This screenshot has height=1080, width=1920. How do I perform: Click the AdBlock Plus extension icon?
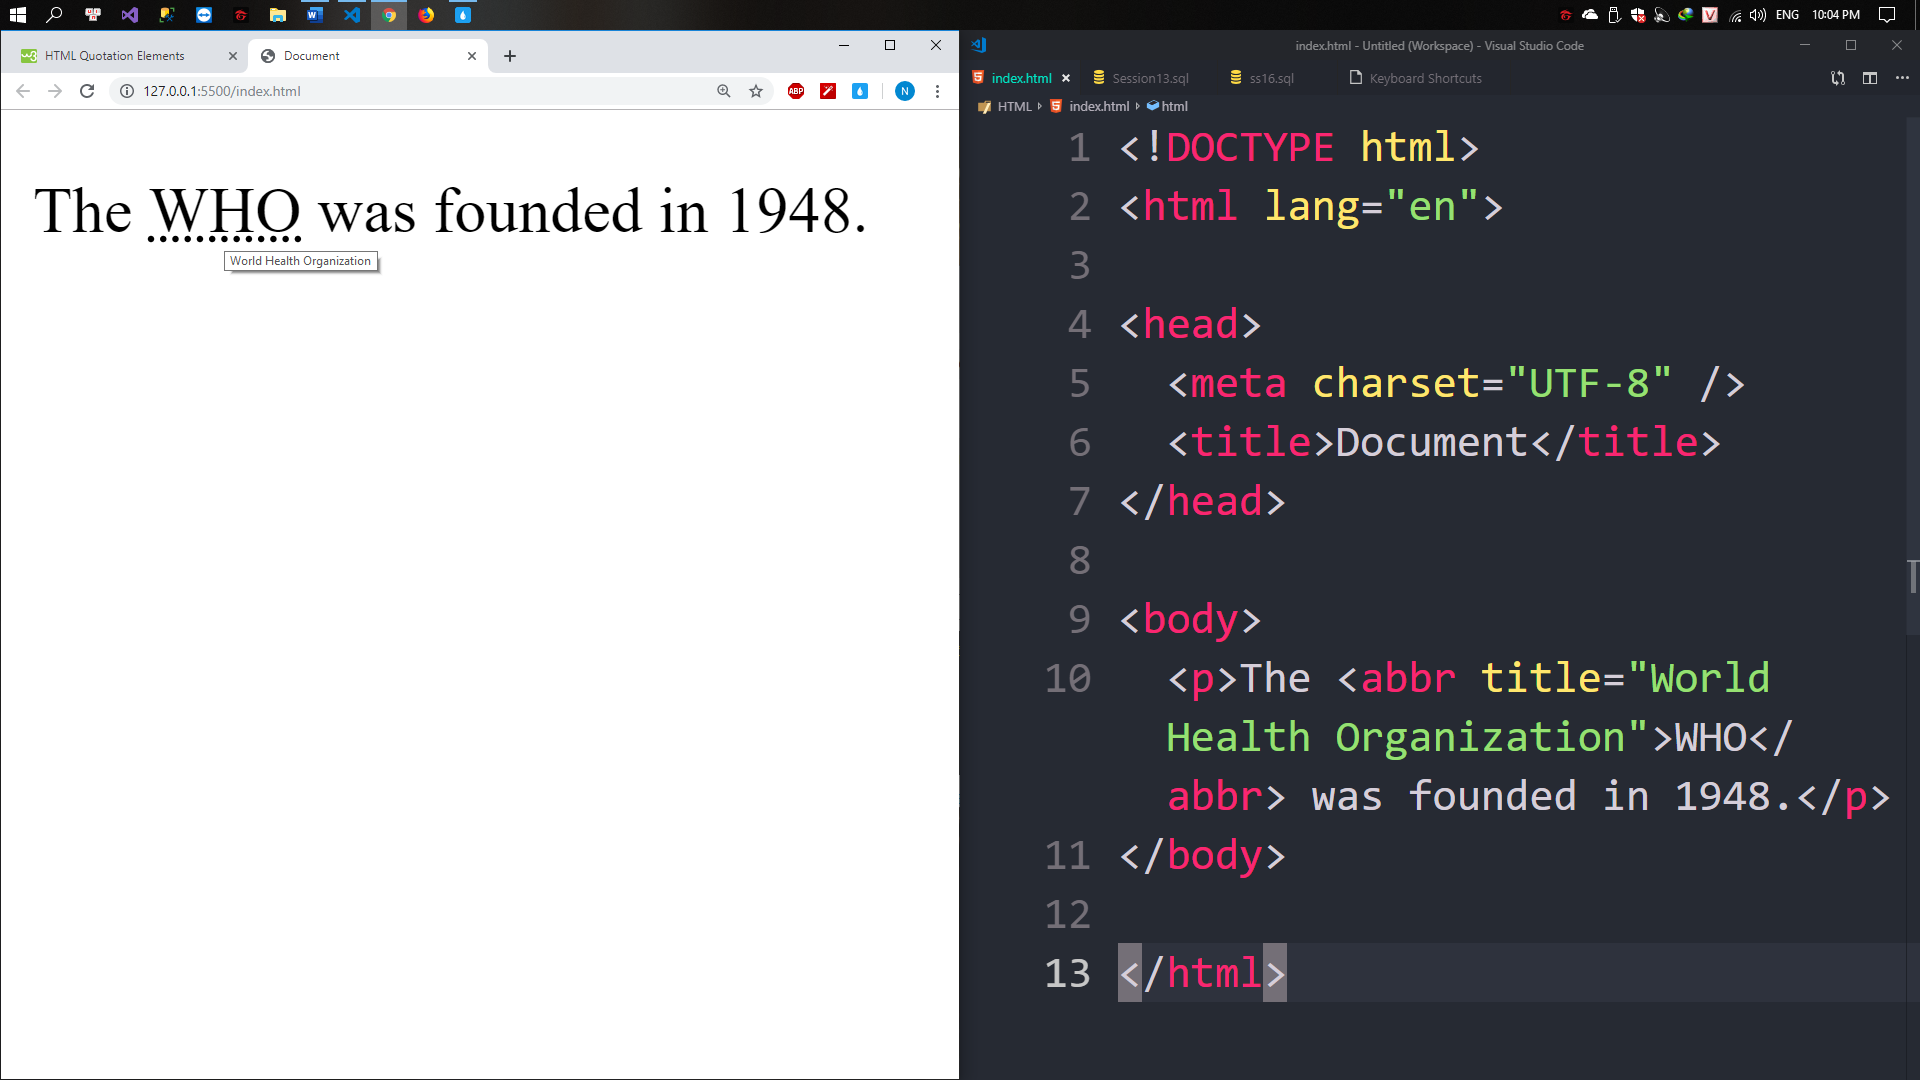point(796,91)
